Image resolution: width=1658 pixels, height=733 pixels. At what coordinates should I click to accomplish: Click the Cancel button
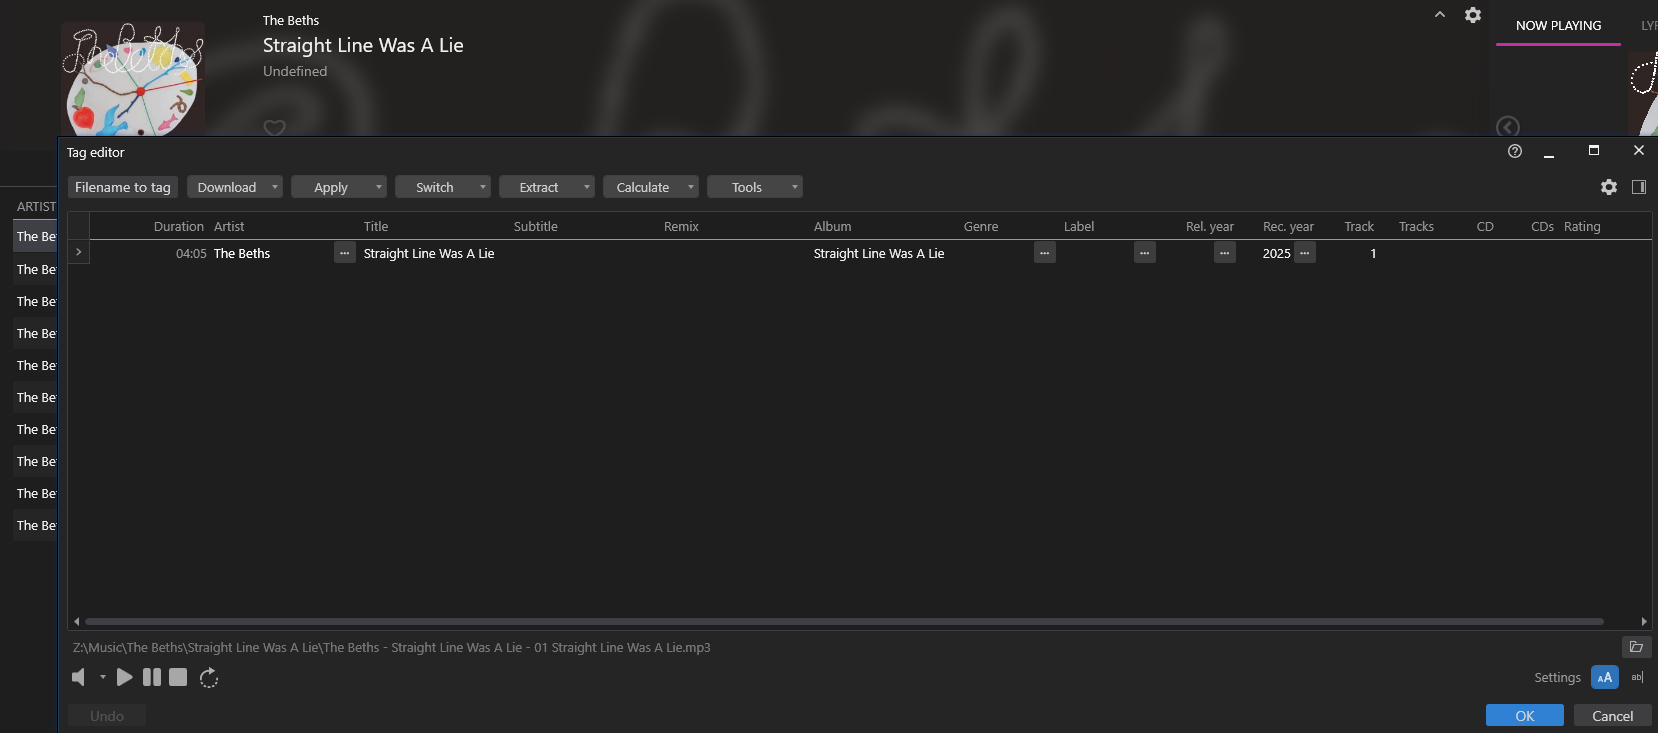pyautogui.click(x=1613, y=715)
